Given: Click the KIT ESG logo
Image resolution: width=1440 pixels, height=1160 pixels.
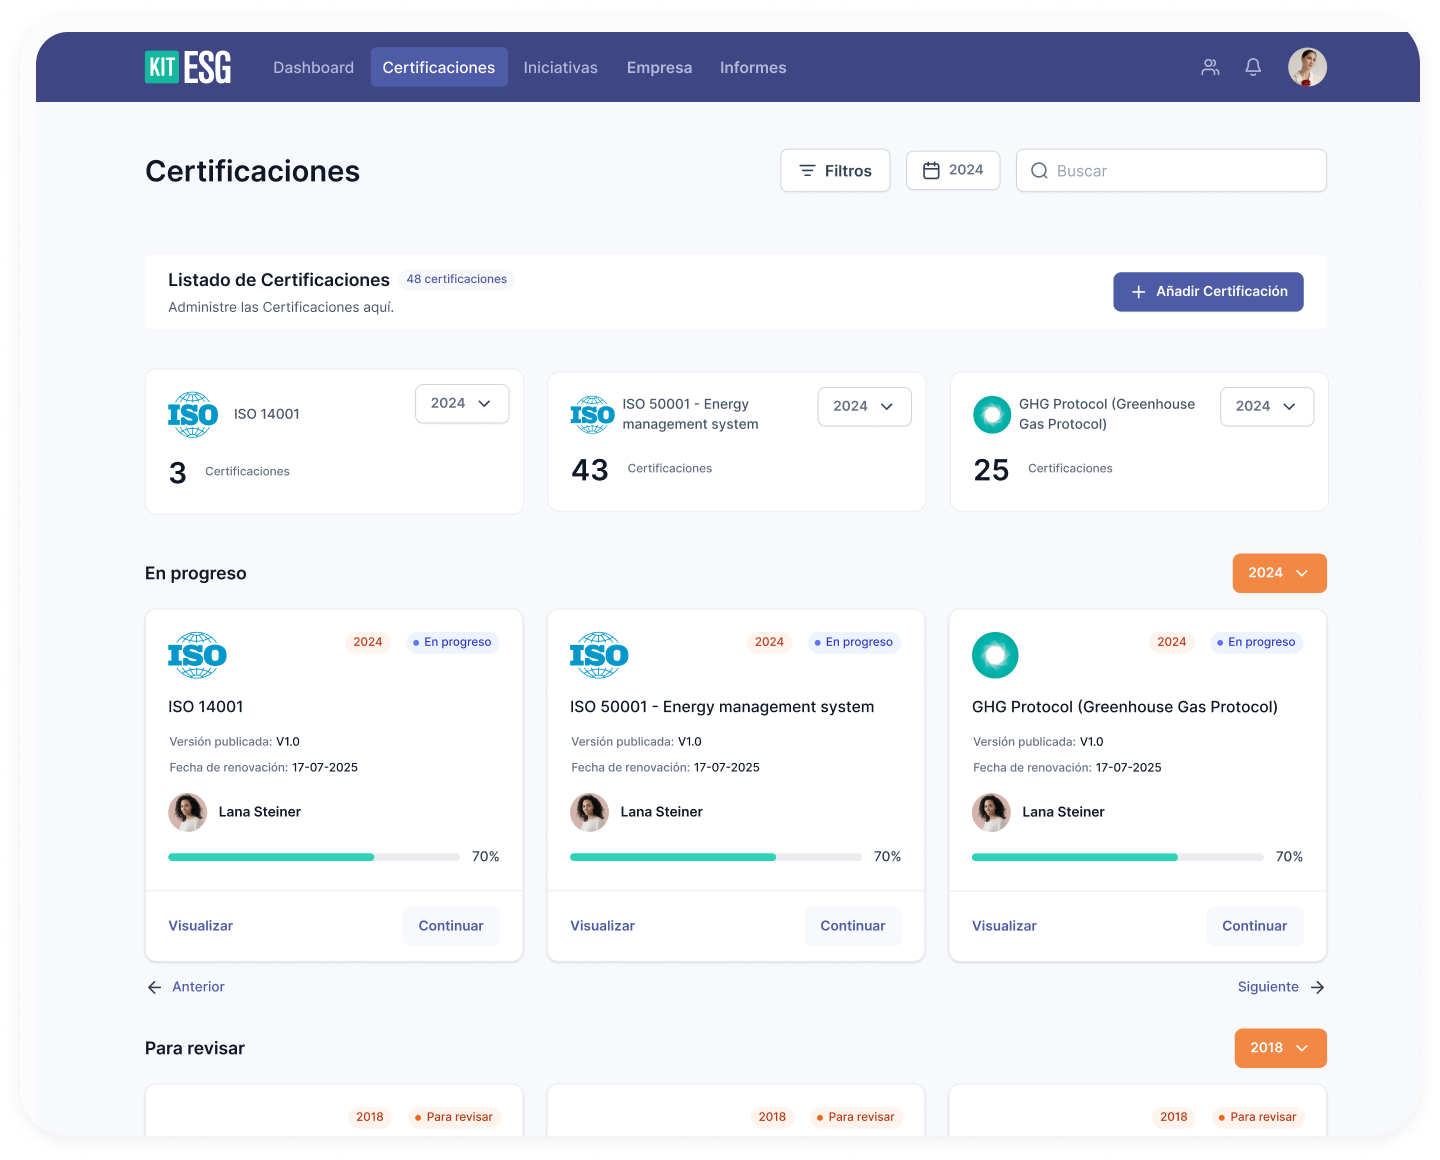Looking at the screenshot, I should [188, 67].
